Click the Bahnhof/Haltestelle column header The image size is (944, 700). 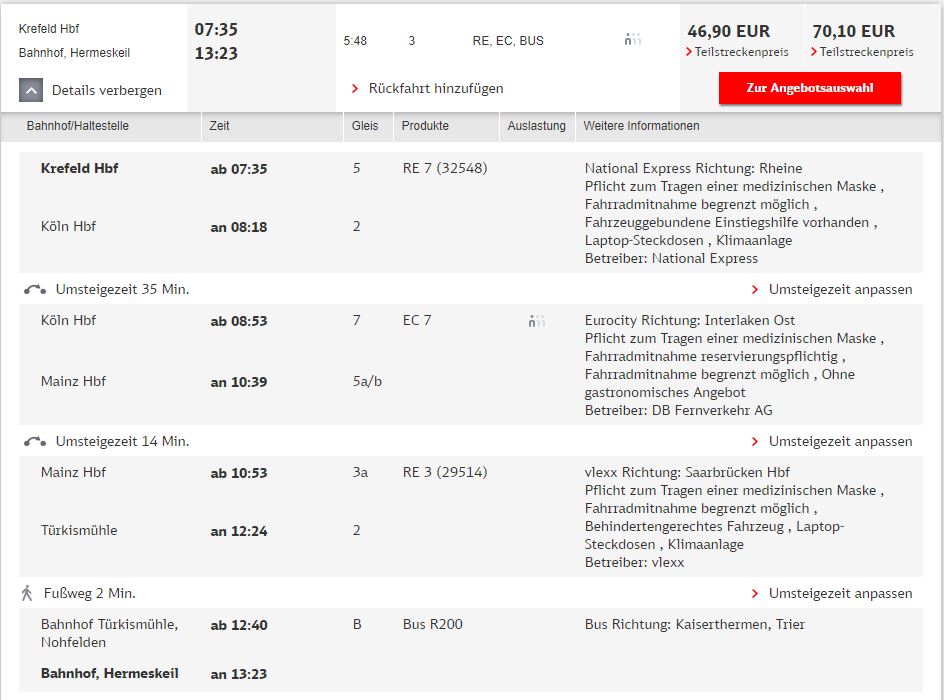(78, 126)
